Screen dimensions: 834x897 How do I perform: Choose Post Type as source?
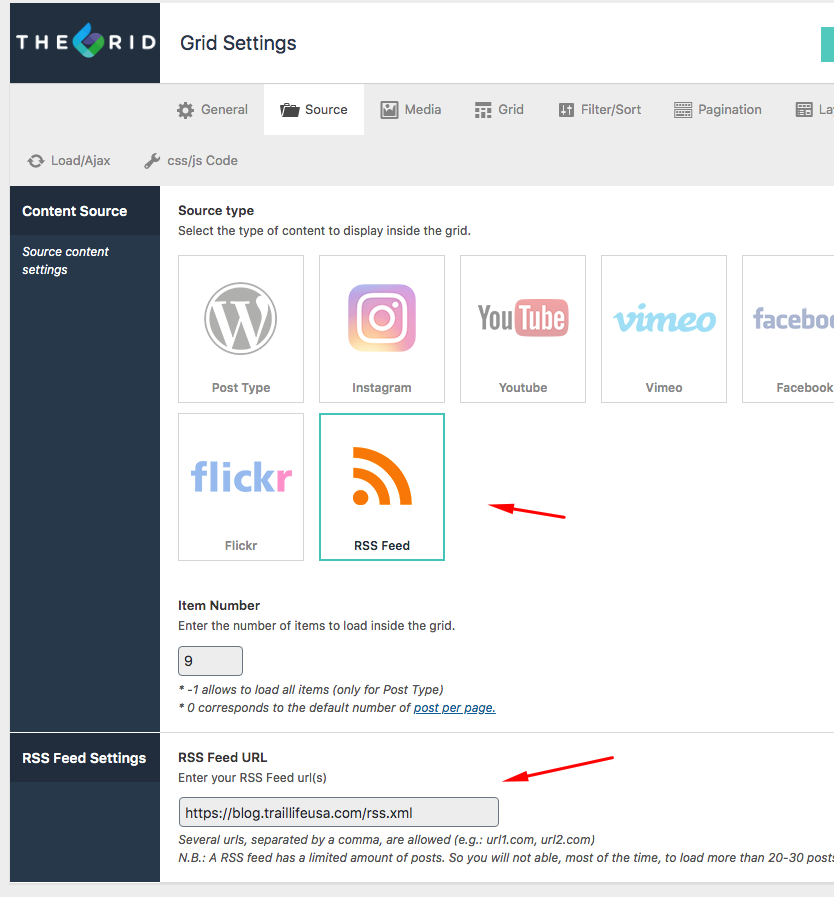tap(241, 329)
